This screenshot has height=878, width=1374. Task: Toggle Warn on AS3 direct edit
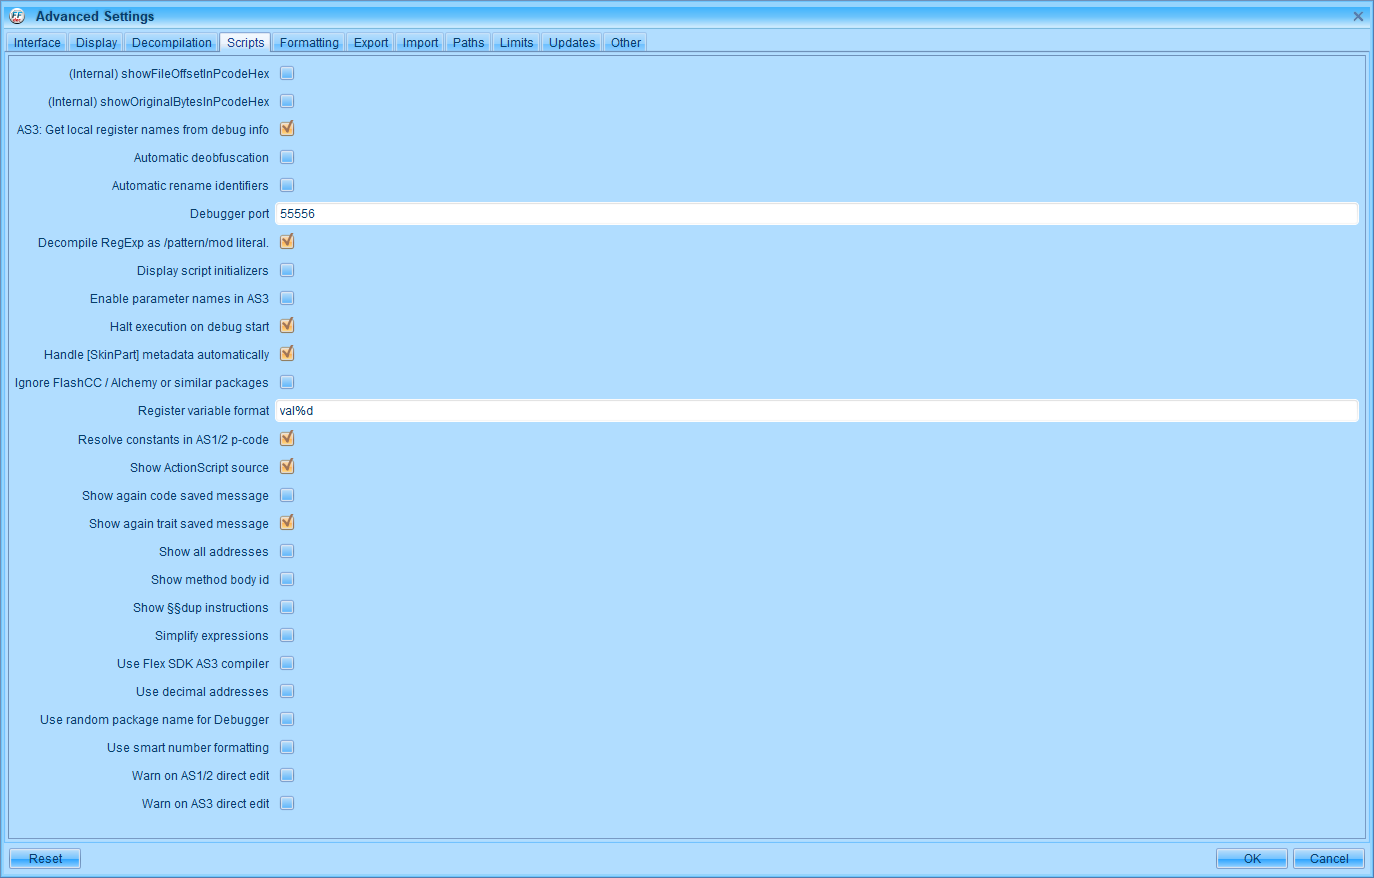(x=287, y=803)
